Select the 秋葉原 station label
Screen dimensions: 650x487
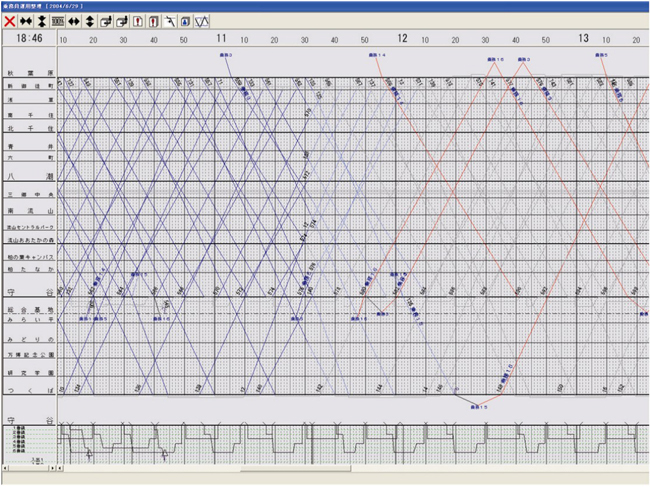30,73
